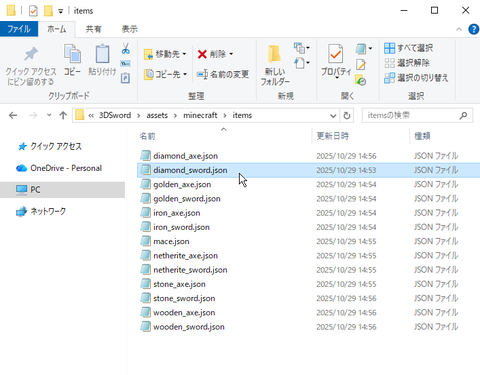Expand the recent locations chevron
The image size is (480, 375).
coord(49,115)
